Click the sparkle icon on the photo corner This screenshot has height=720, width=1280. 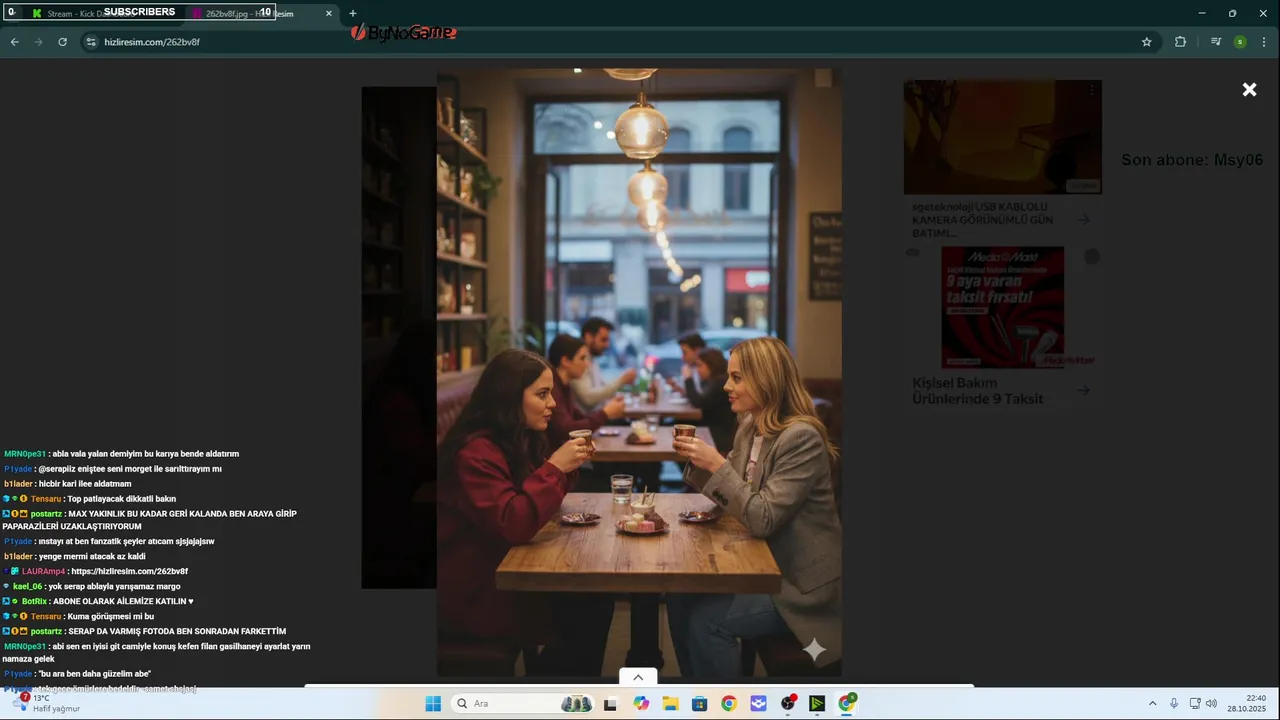click(814, 650)
